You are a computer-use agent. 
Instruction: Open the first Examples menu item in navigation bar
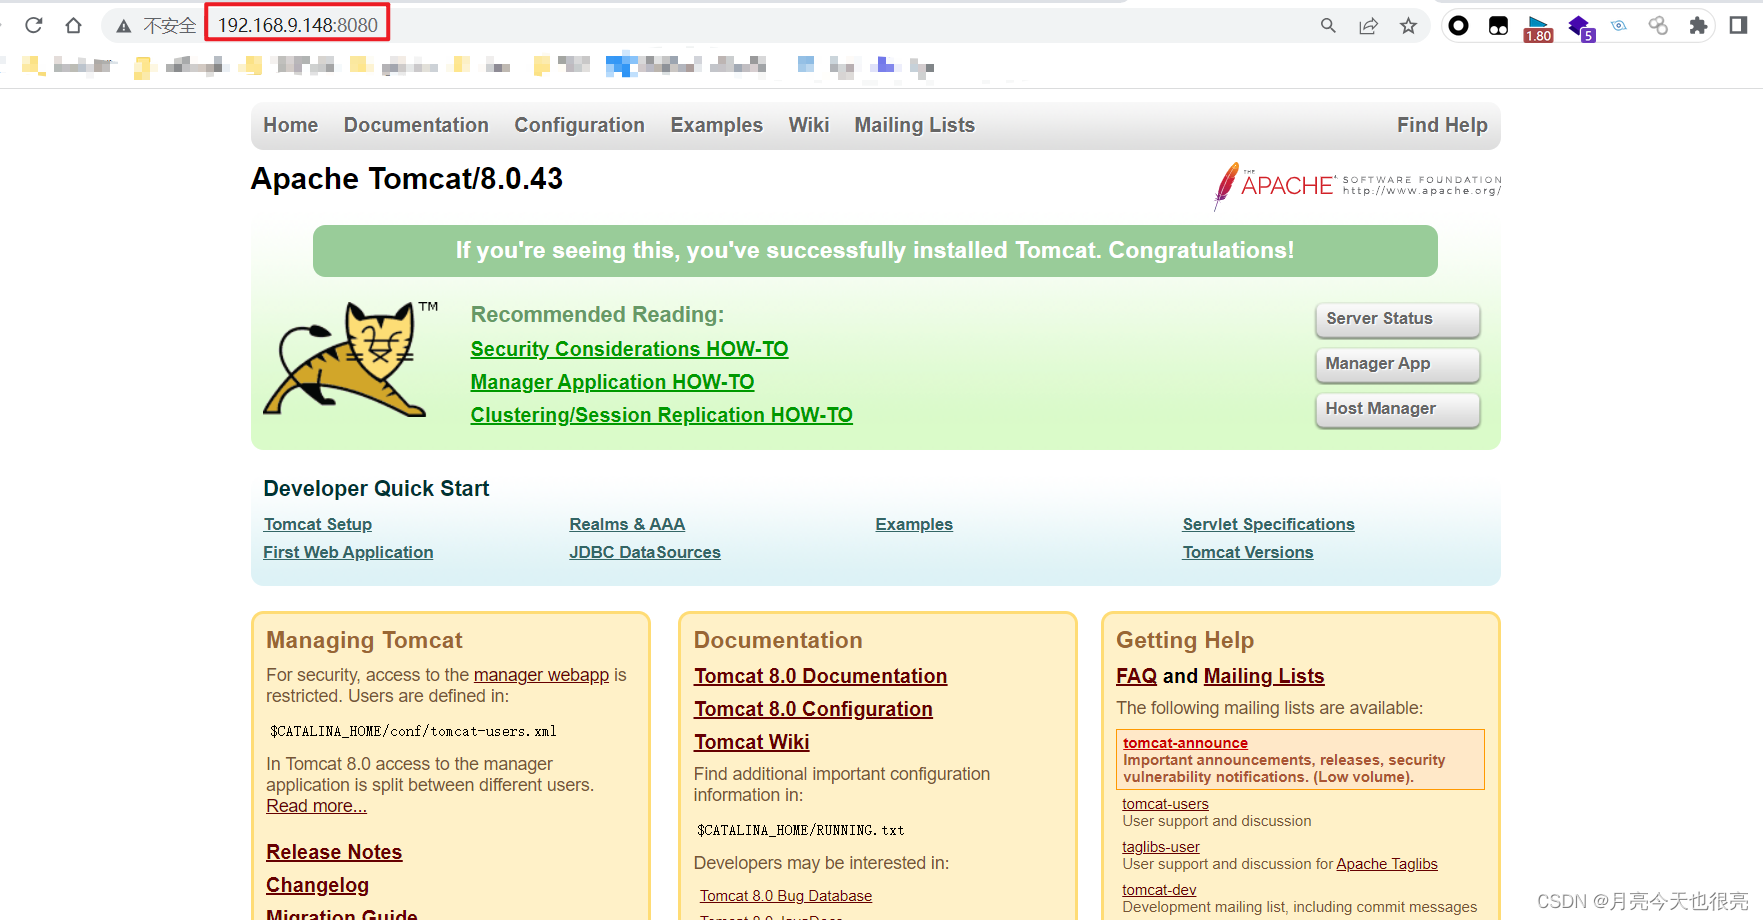point(716,125)
